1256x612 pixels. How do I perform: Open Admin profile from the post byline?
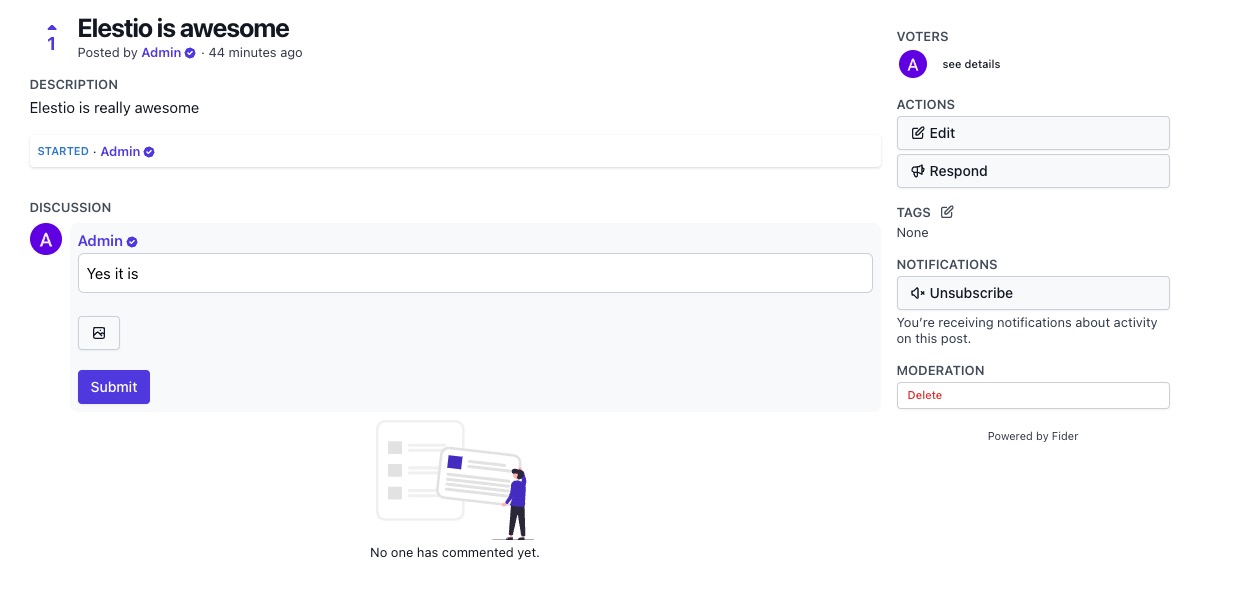pyautogui.click(x=161, y=53)
